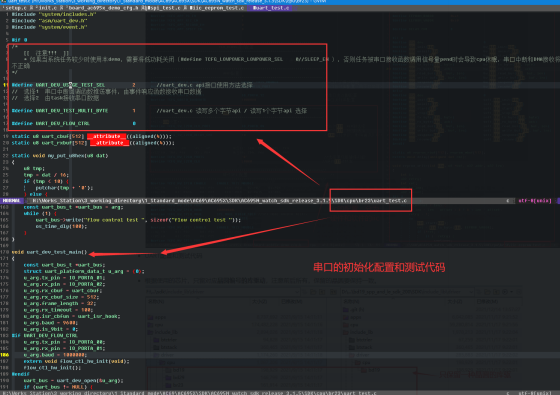Click the "u8 tmp;" line
Image resolution: width=560 pixels, height=395 pixels.
pos(34,169)
